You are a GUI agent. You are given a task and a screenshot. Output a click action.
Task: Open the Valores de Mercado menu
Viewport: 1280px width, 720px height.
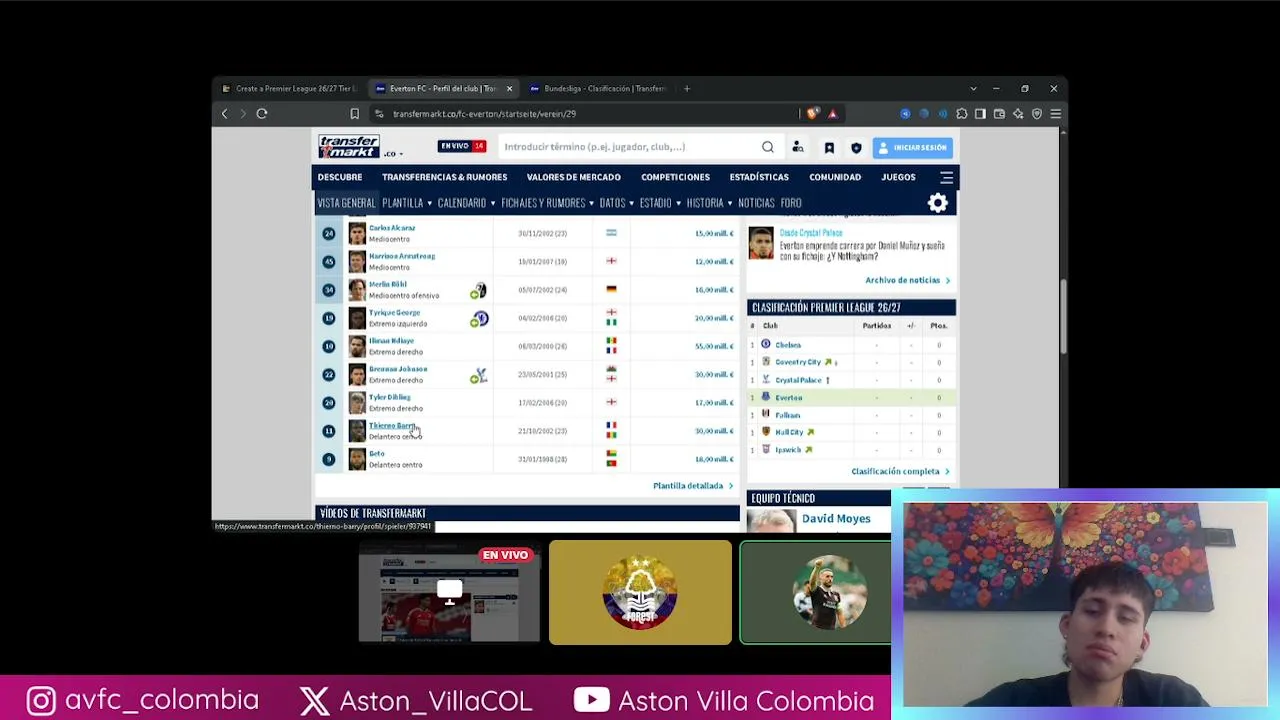574,177
